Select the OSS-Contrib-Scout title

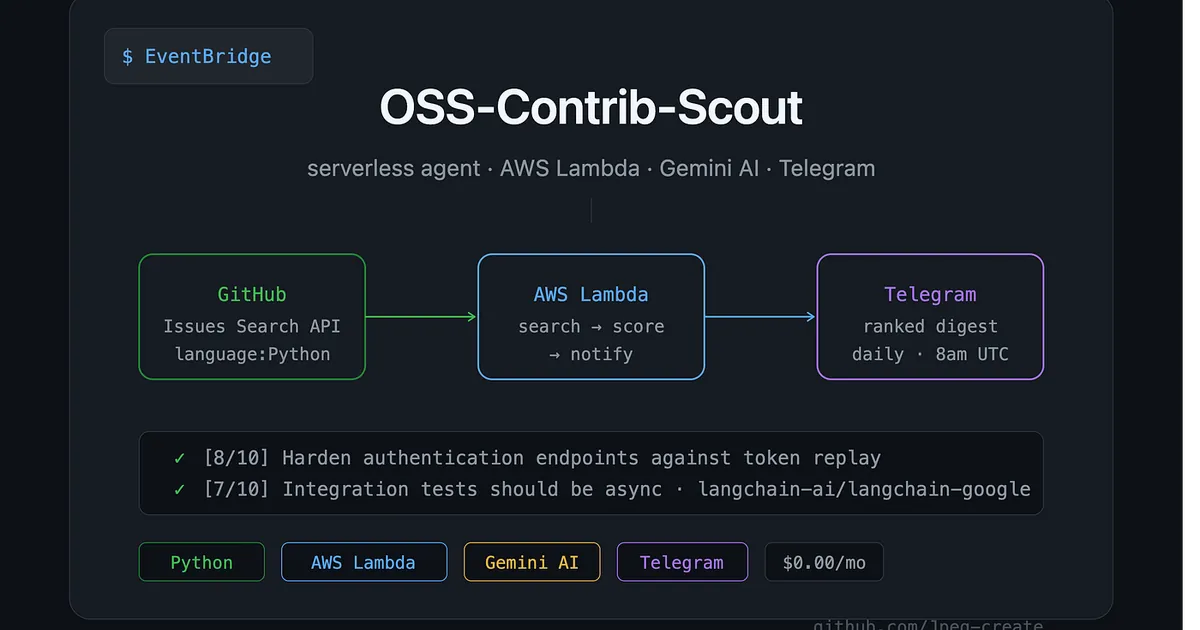[591, 108]
